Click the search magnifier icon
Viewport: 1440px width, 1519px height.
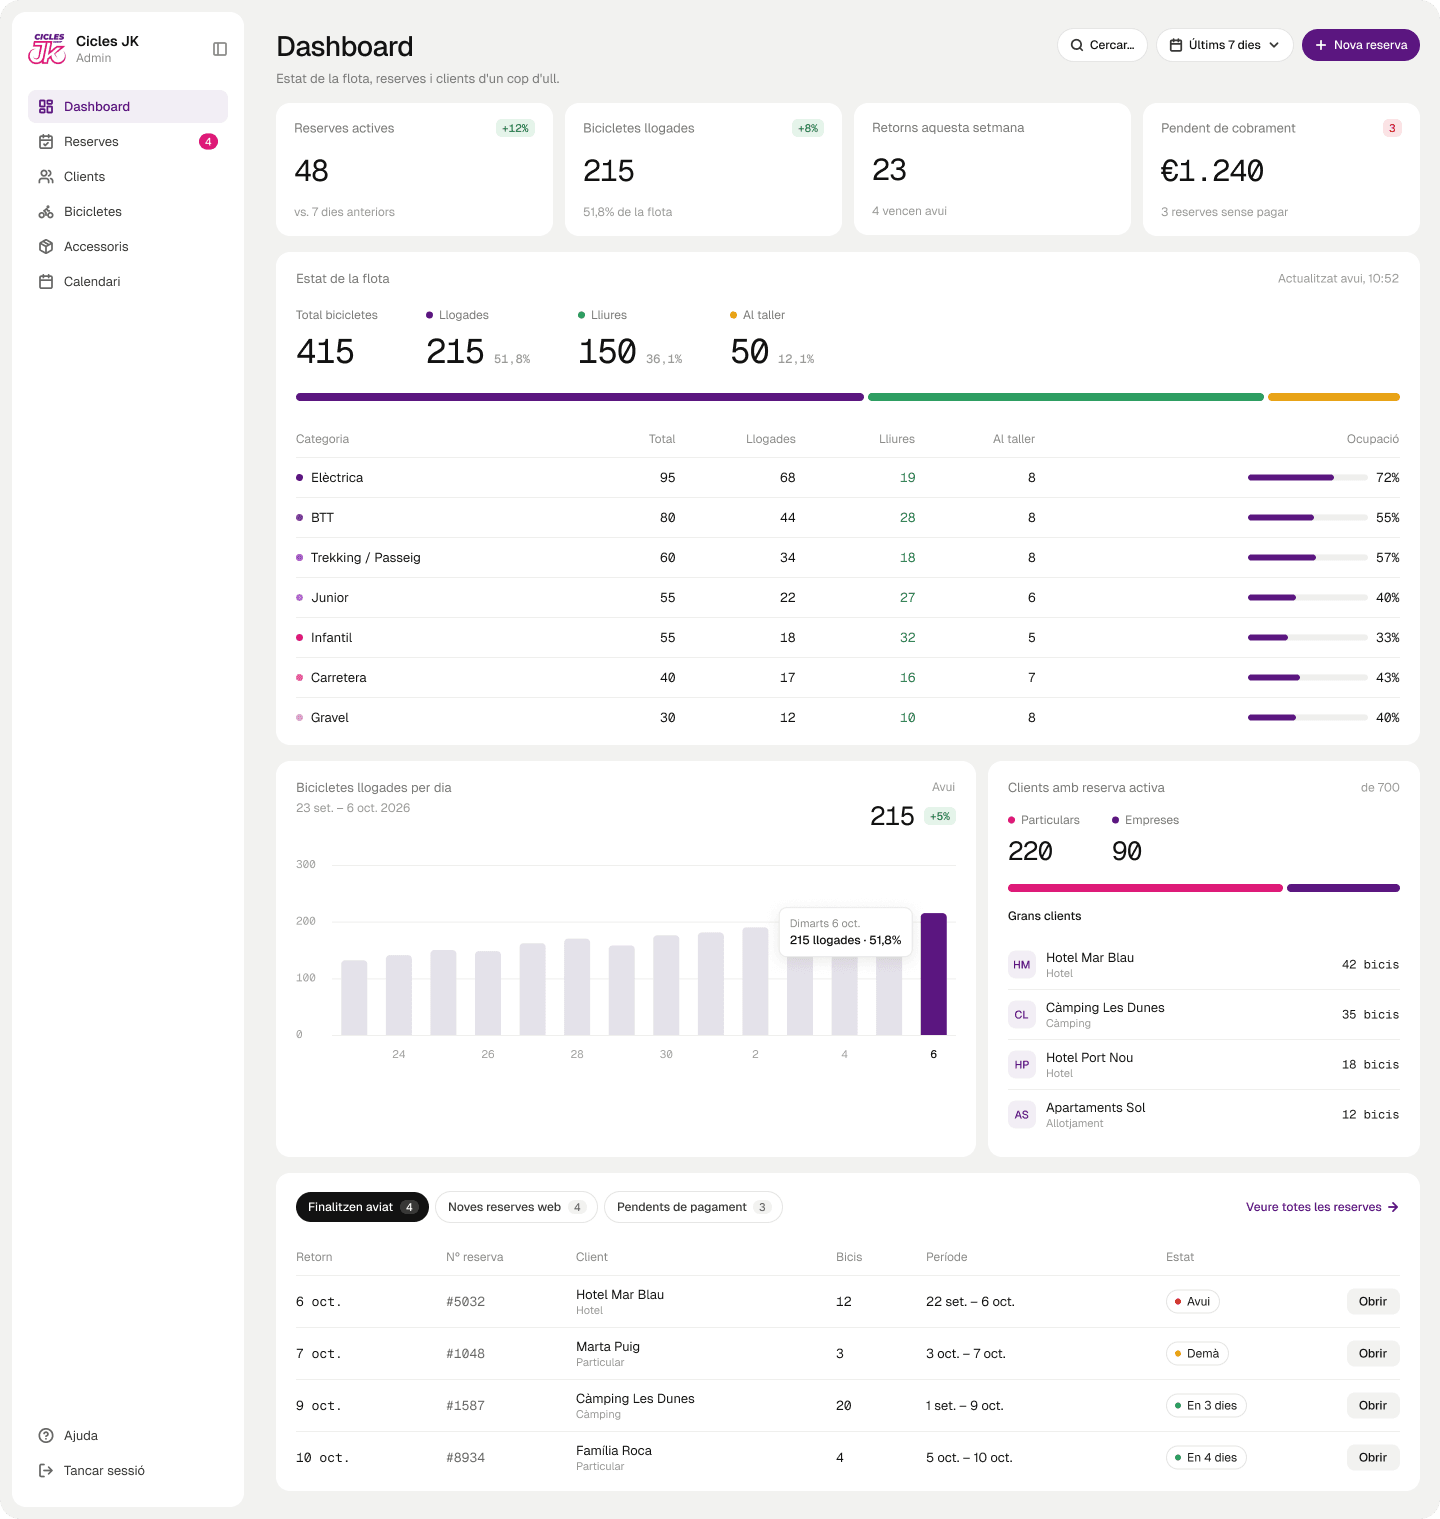coord(1077,45)
